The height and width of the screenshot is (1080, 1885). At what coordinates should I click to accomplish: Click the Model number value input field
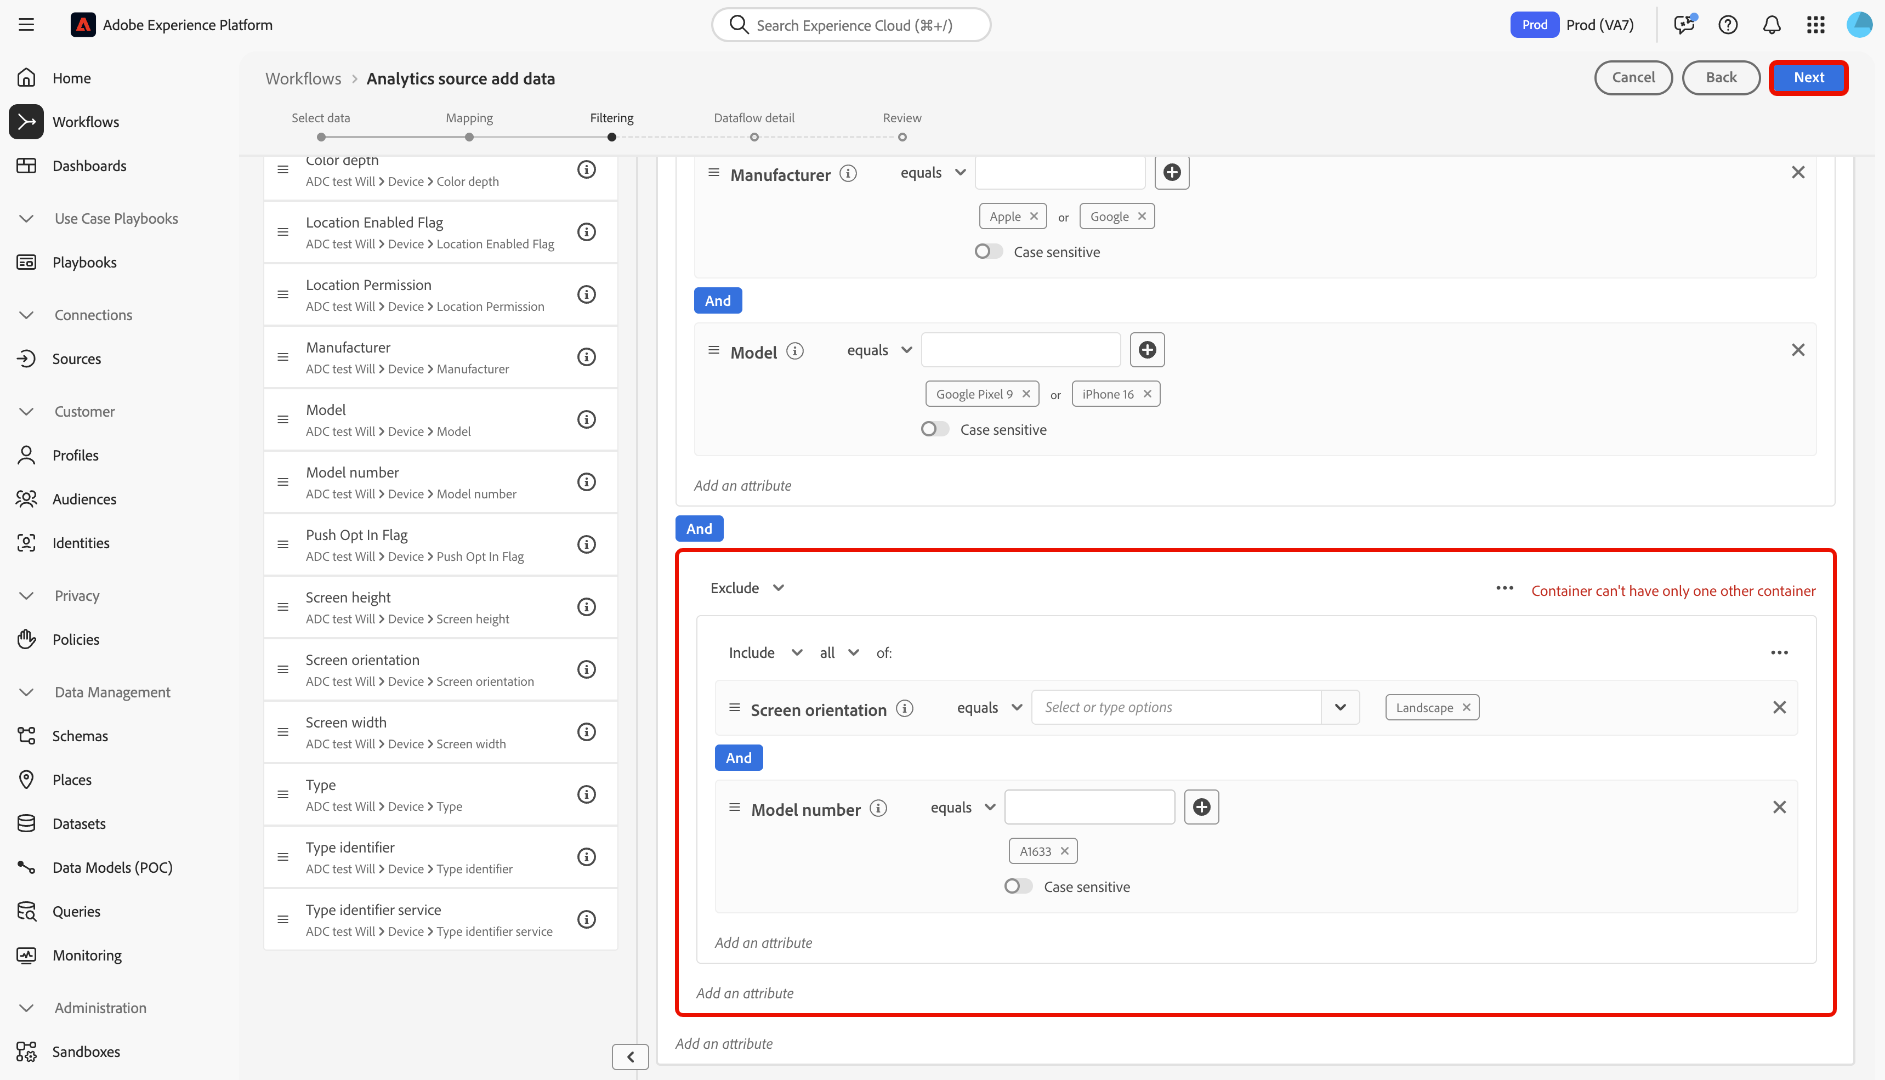click(1090, 807)
